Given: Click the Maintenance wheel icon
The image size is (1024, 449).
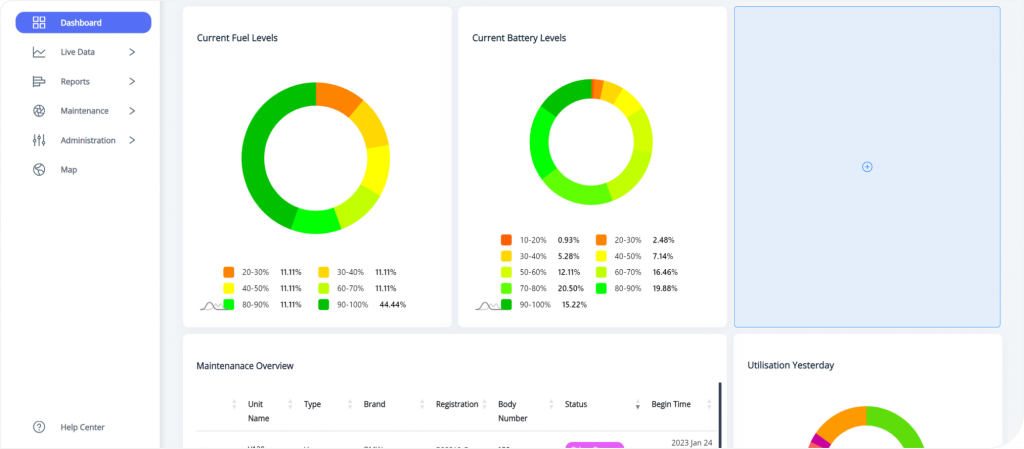Looking at the screenshot, I should pos(39,111).
